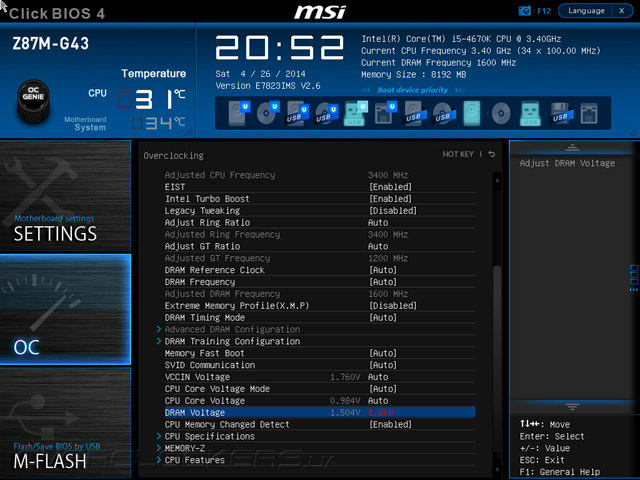The image size is (640, 480).
Task: Open the SETTINGS motherboard settings section
Action: click(65, 196)
